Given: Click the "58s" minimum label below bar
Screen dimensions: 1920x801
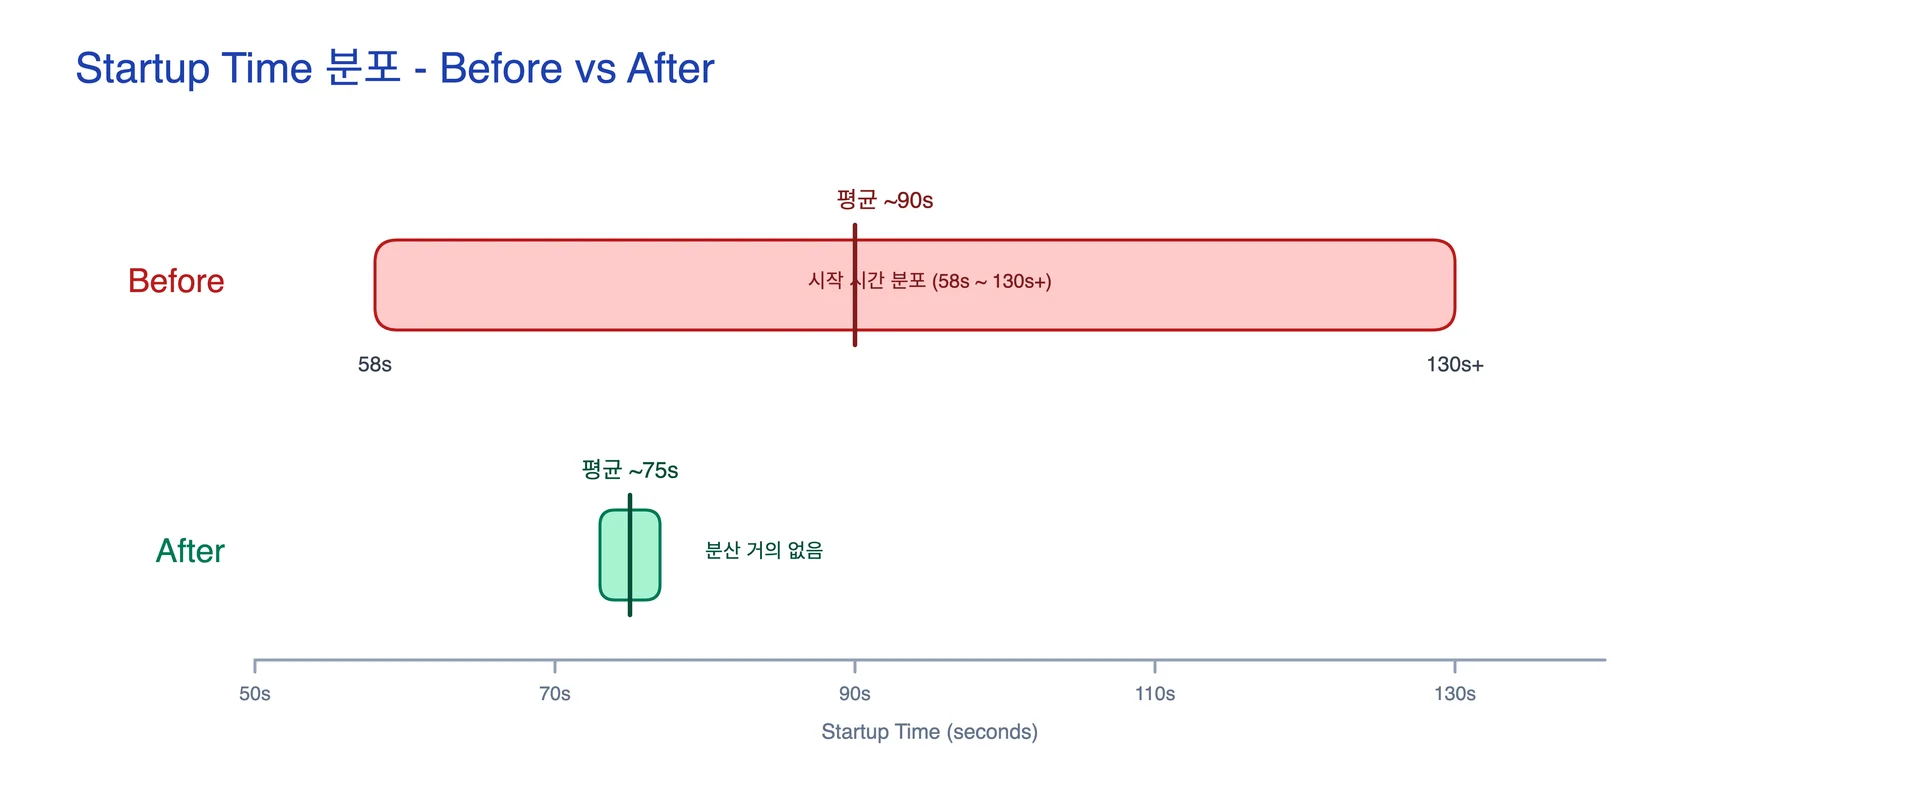Looking at the screenshot, I should 375,365.
